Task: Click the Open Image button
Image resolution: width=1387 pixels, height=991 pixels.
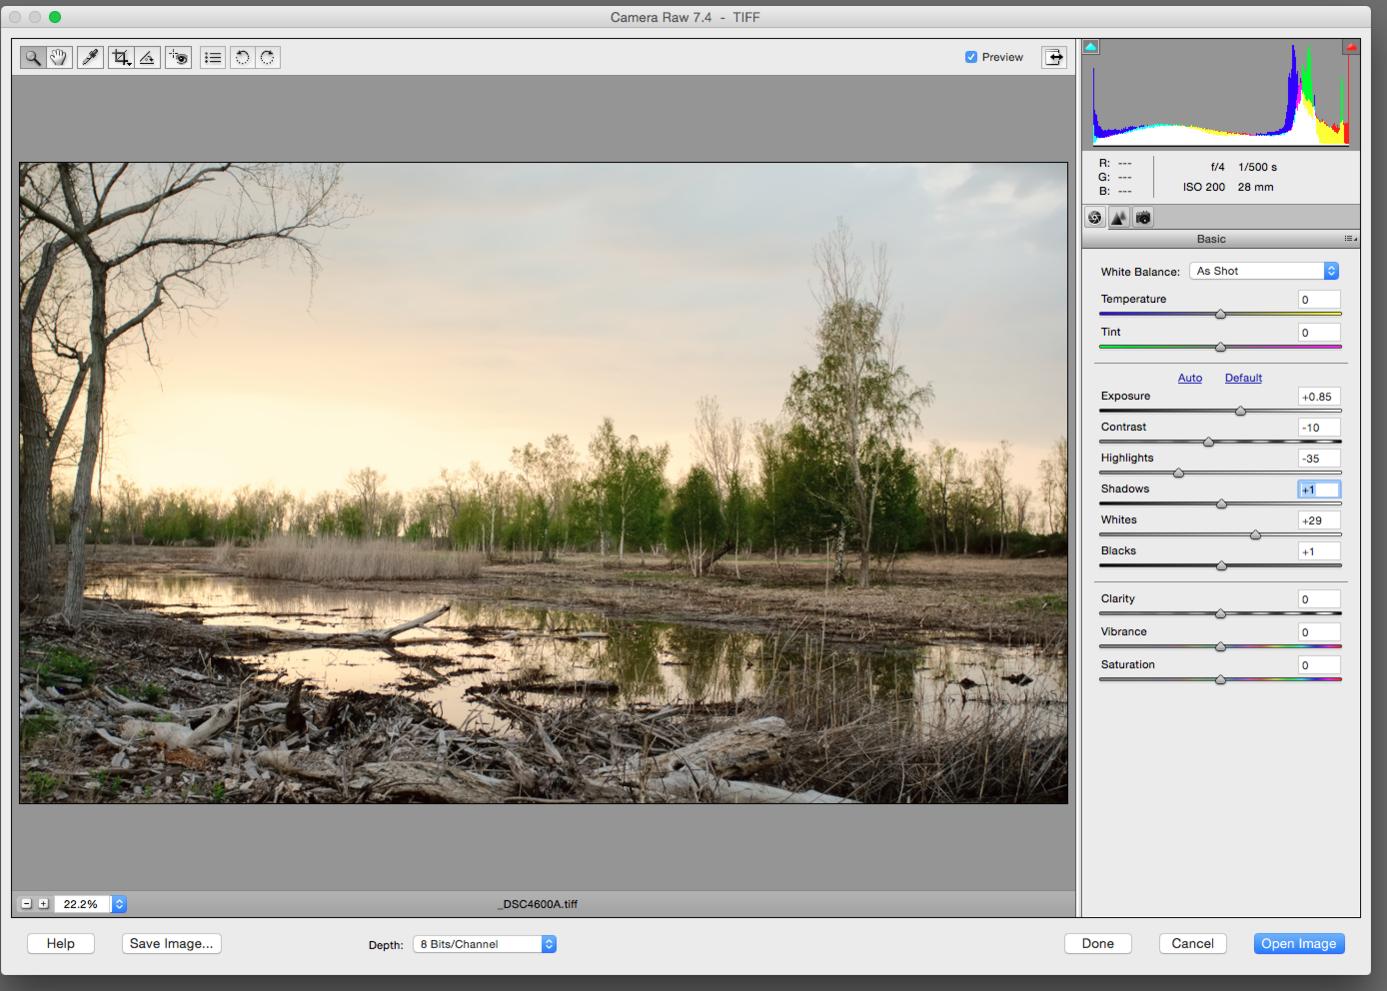Action: 1298,943
